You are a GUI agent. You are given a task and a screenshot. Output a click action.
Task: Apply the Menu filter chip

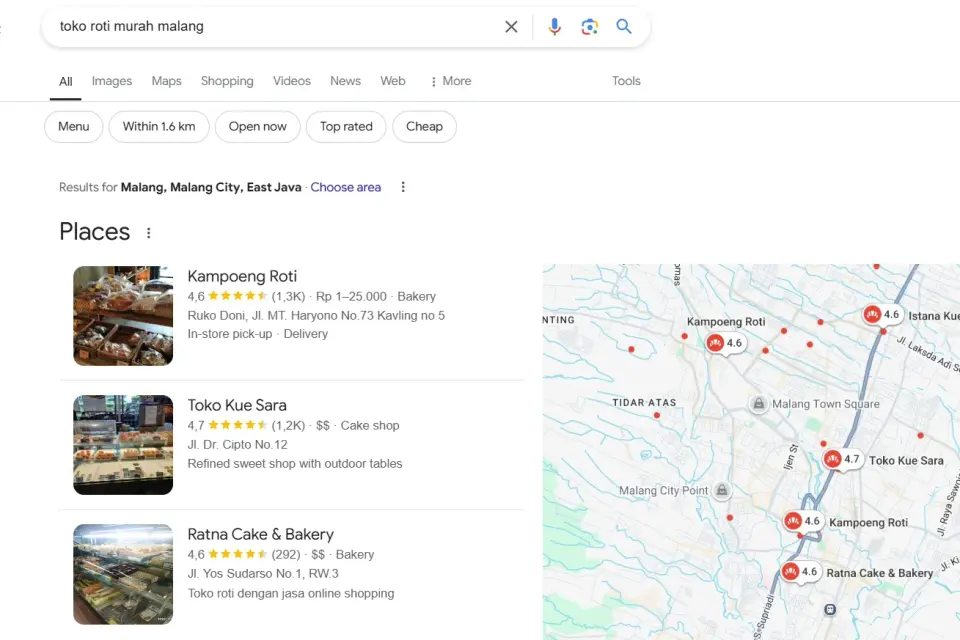pyautogui.click(x=73, y=127)
